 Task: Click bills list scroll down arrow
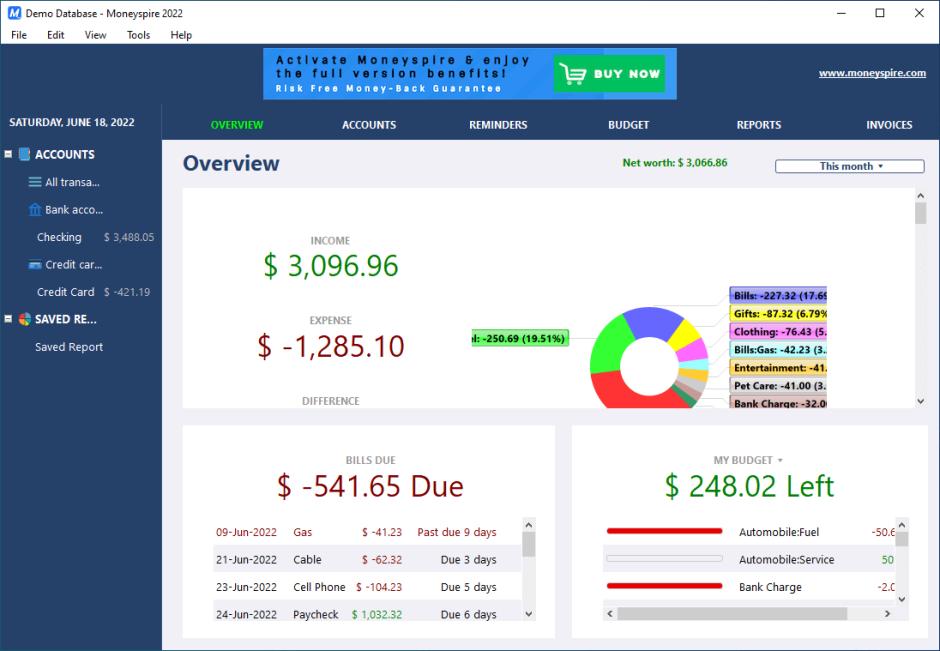(529, 614)
